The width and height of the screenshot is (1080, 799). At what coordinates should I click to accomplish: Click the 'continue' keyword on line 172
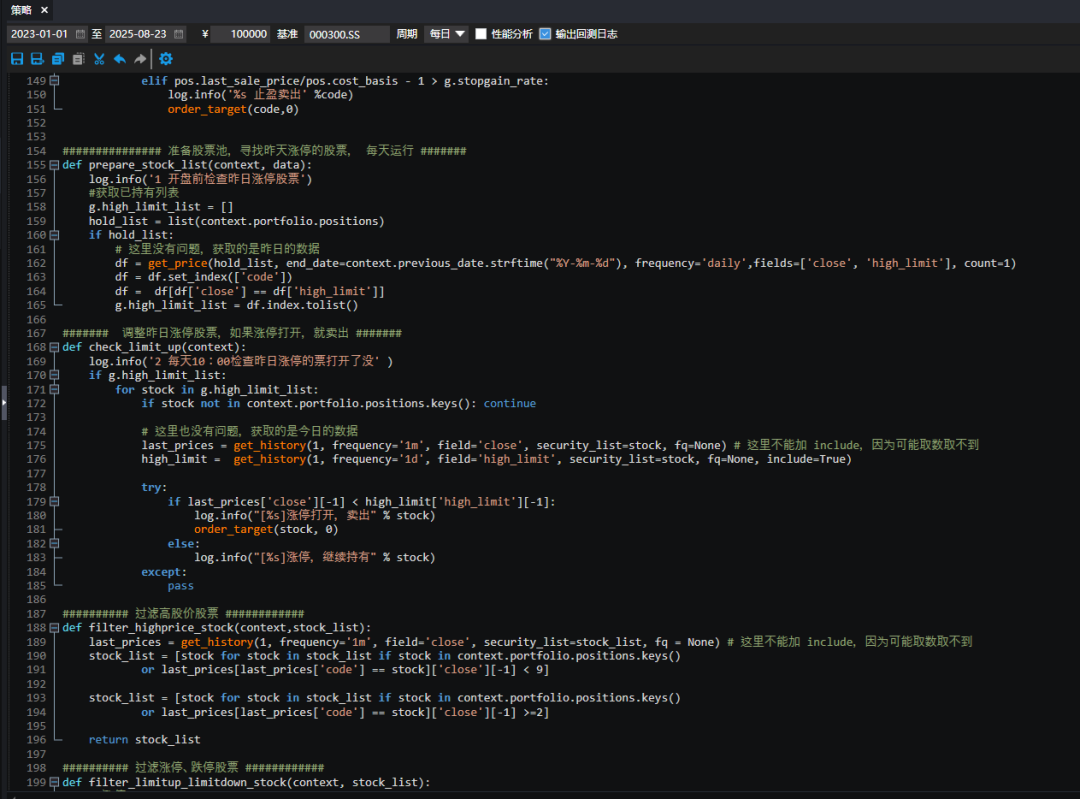[x=510, y=403]
